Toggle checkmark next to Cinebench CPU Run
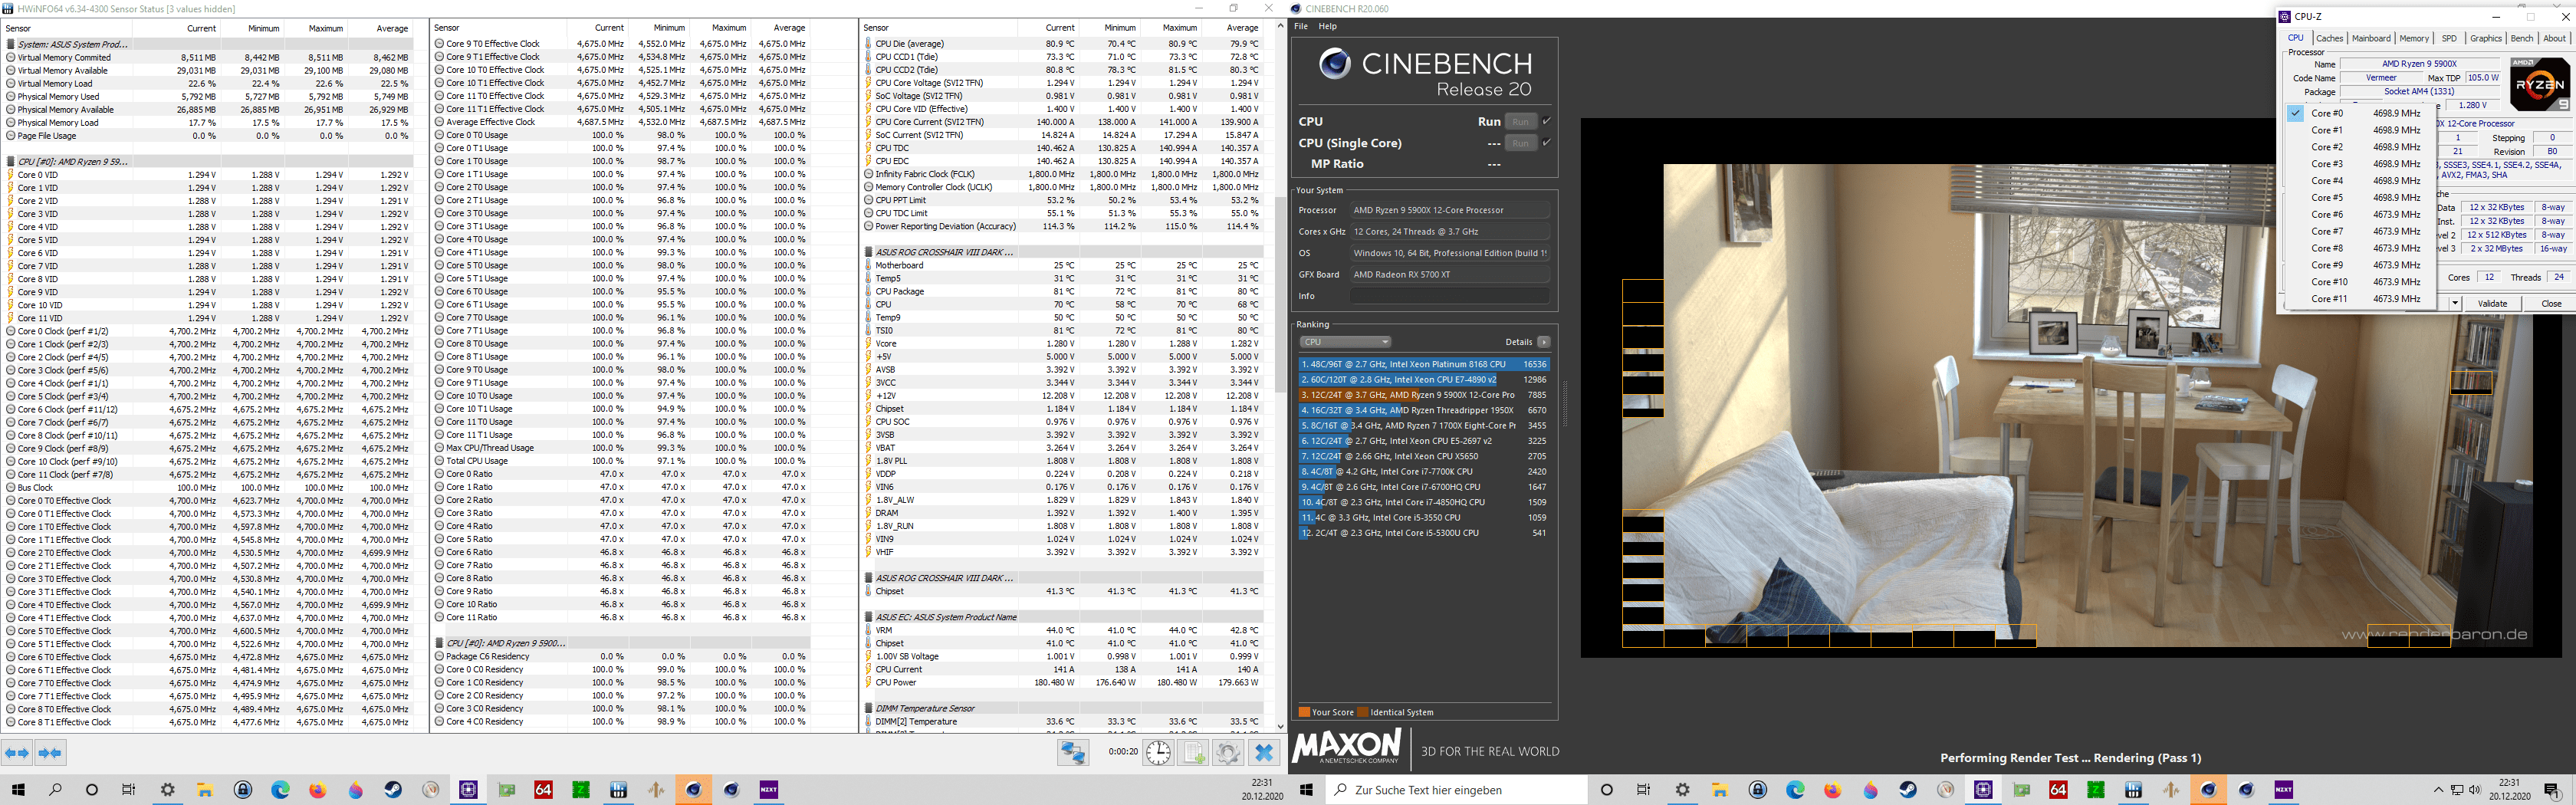The width and height of the screenshot is (2576, 805). pos(1547,121)
